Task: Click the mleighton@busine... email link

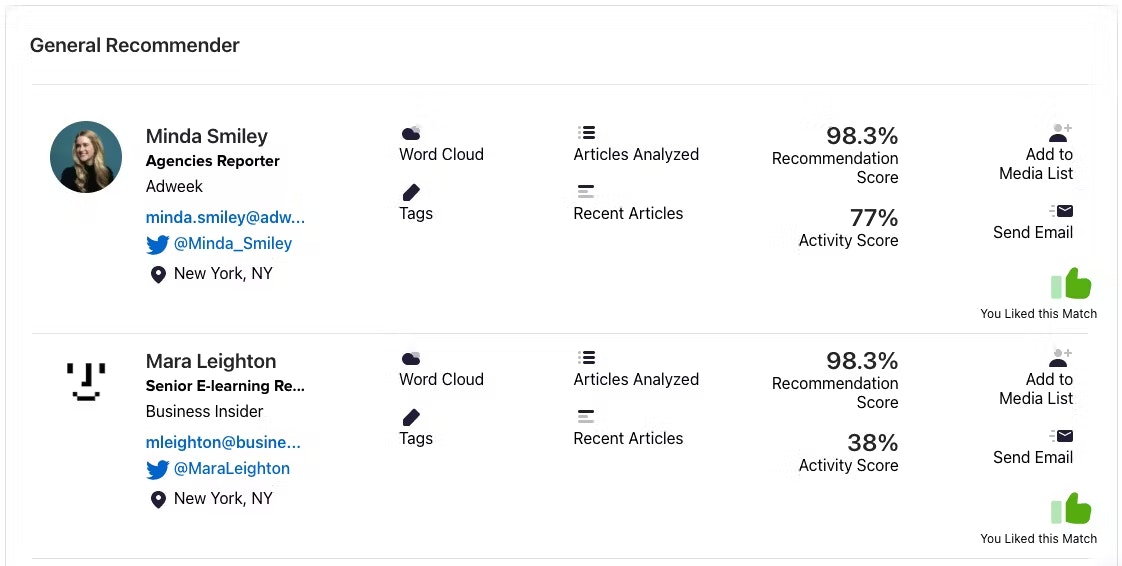Action: click(223, 443)
